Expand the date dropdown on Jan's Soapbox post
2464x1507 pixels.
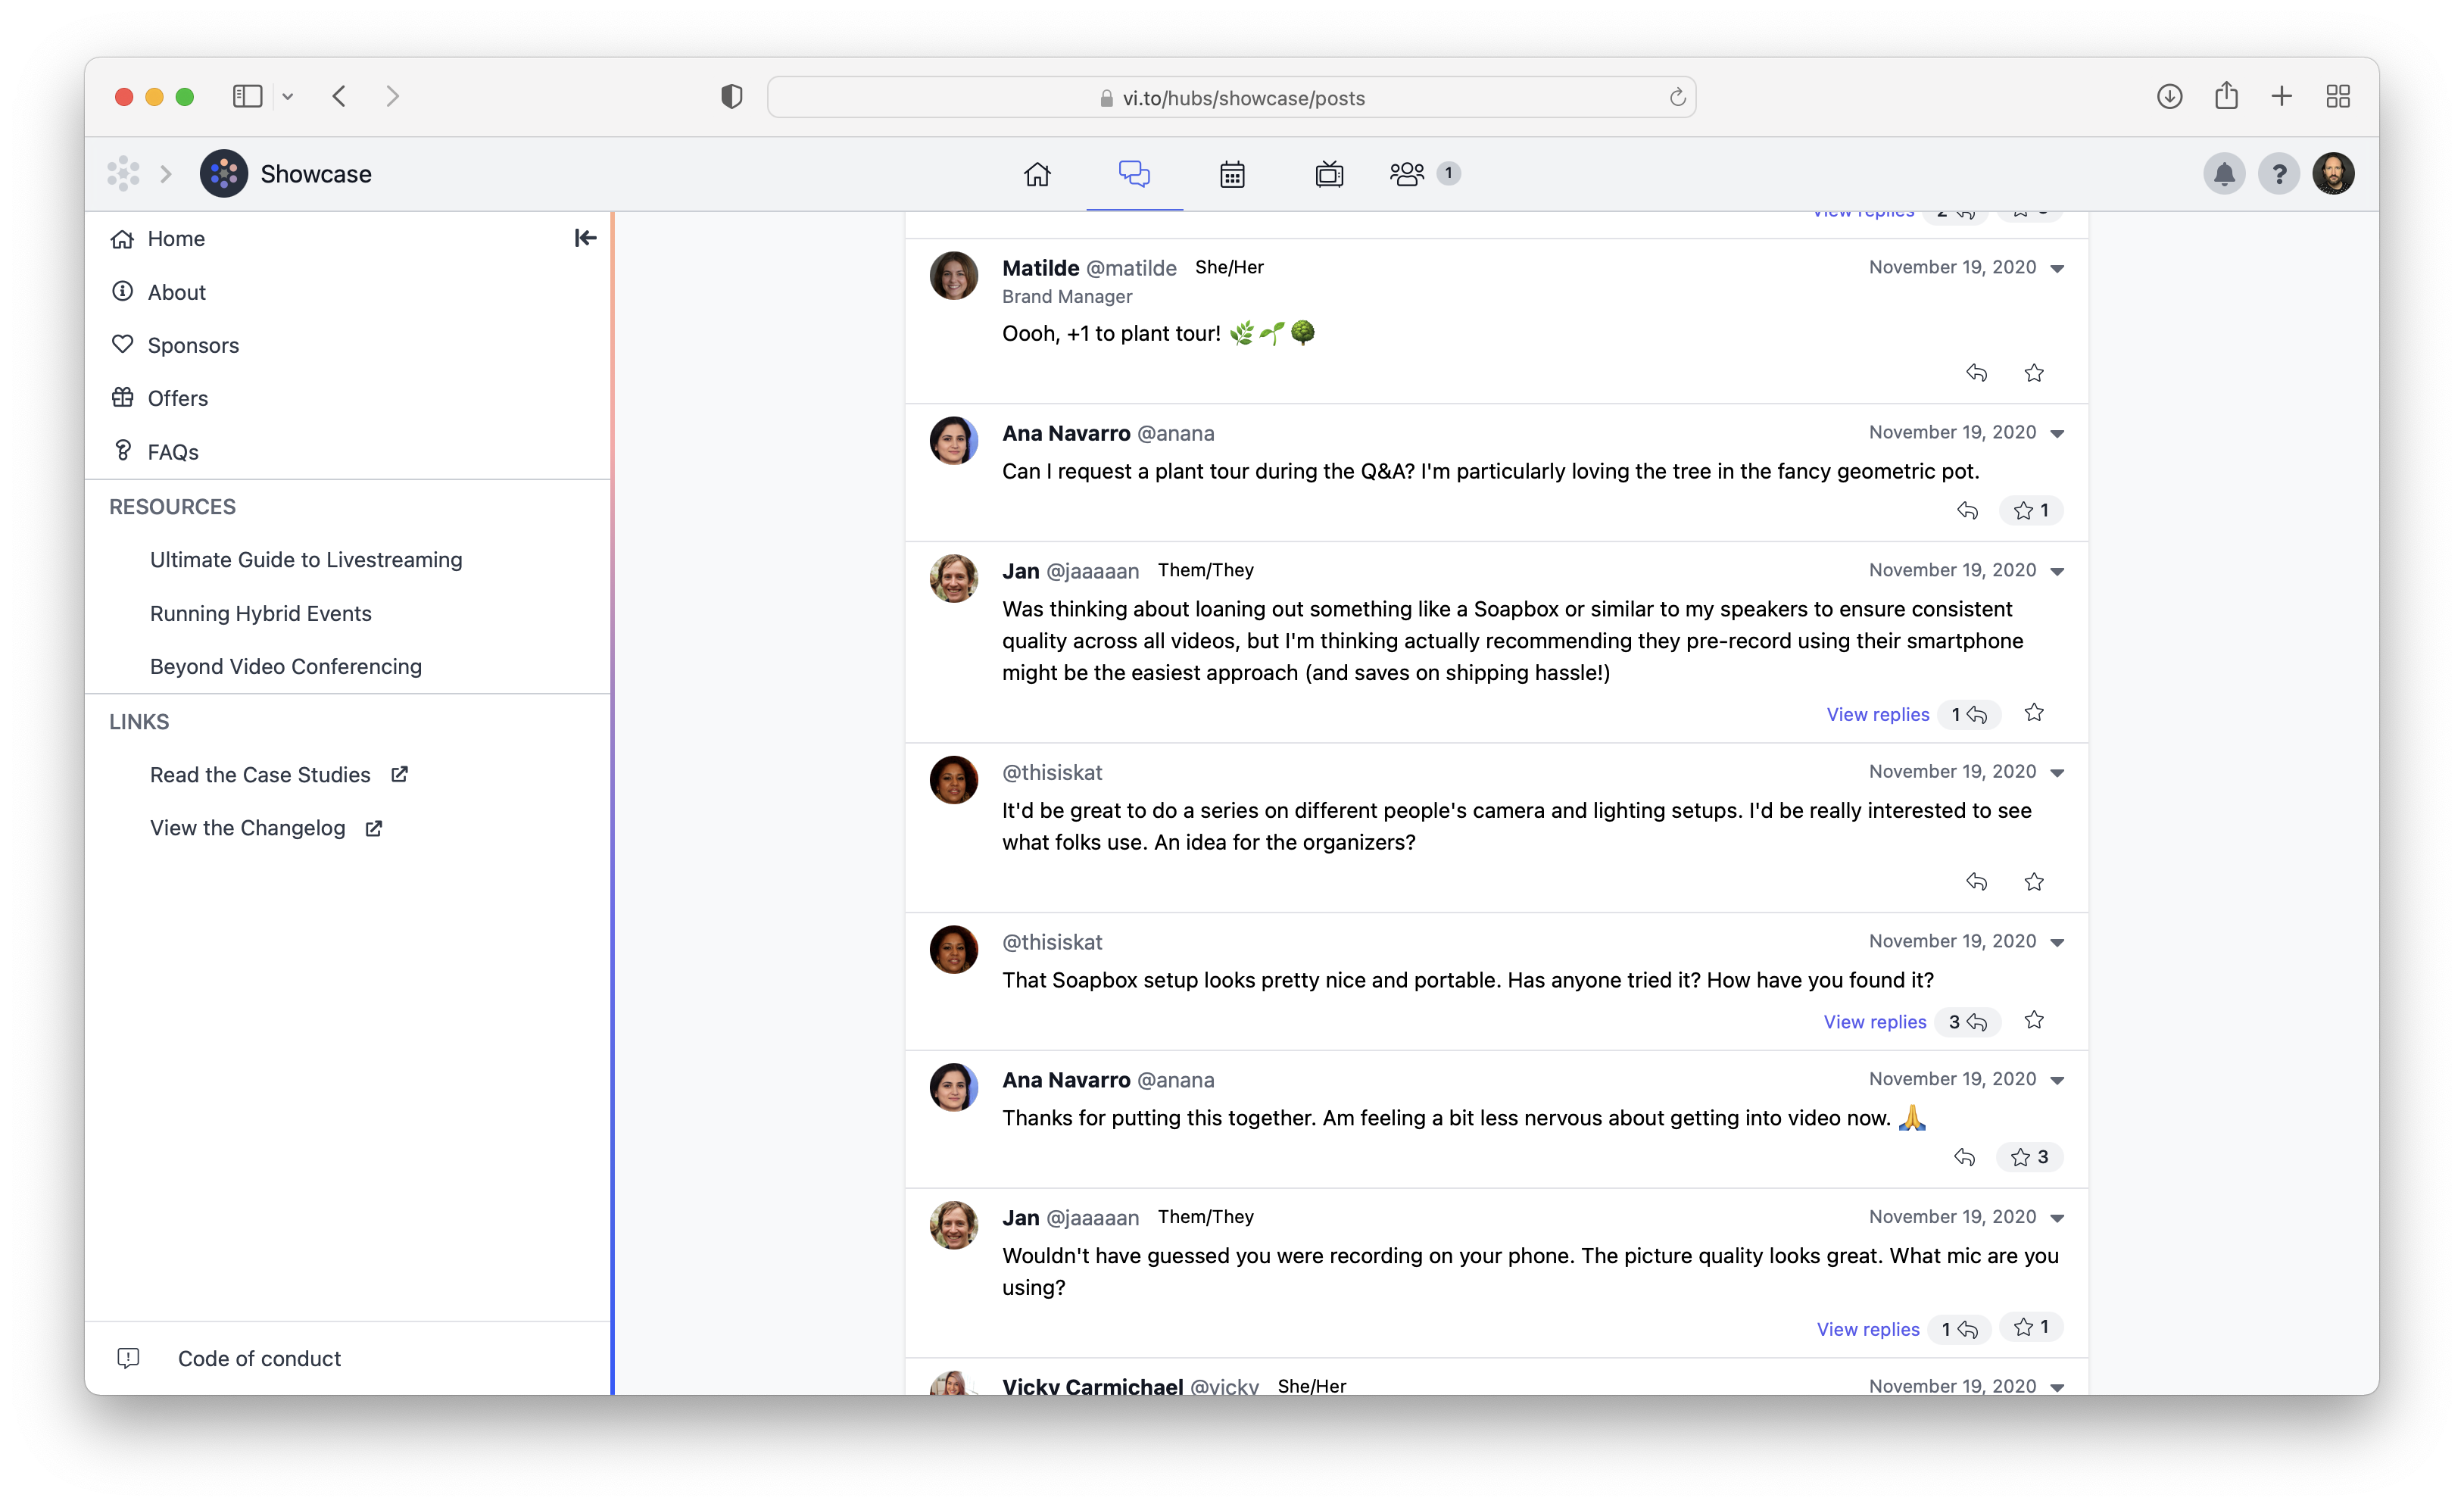(x=2057, y=571)
